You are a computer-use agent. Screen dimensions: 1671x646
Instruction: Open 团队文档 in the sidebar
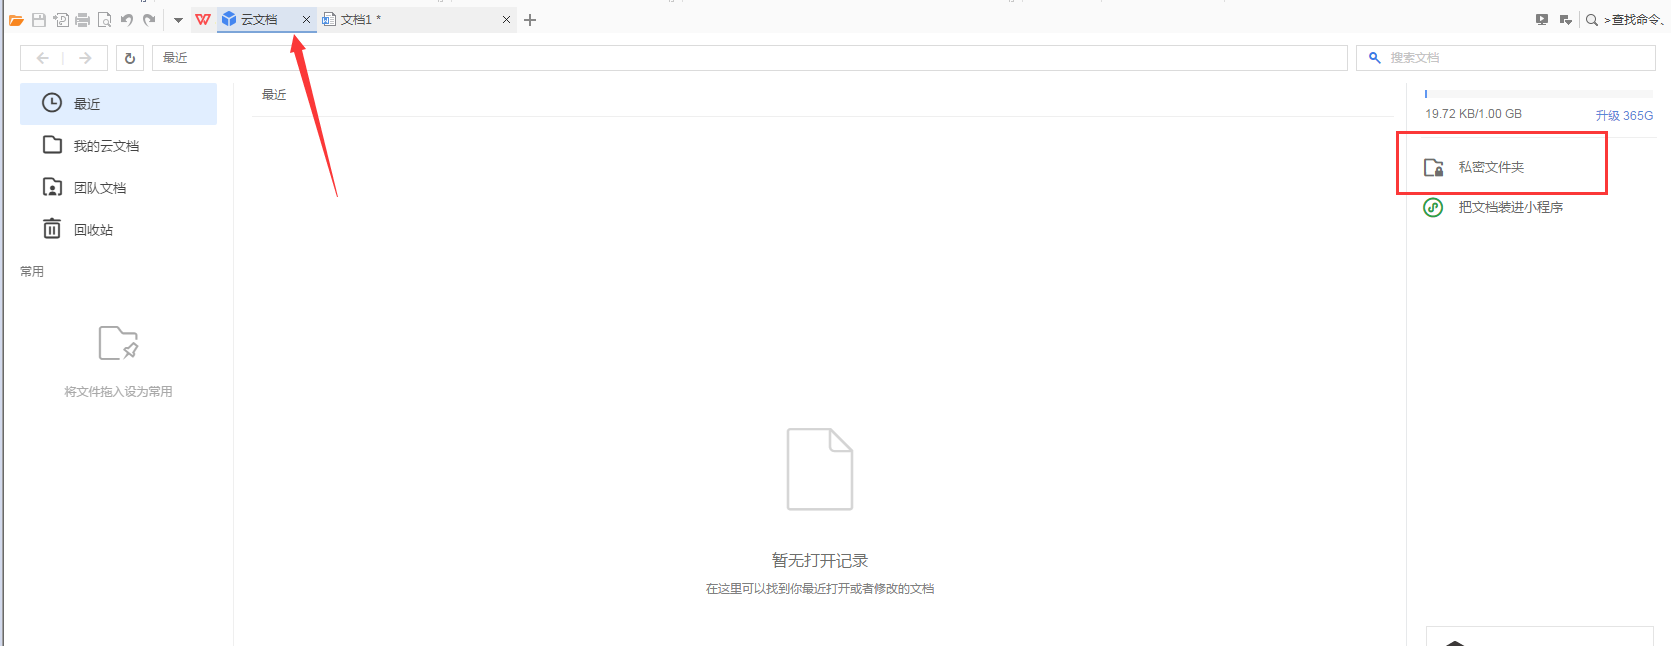click(118, 188)
